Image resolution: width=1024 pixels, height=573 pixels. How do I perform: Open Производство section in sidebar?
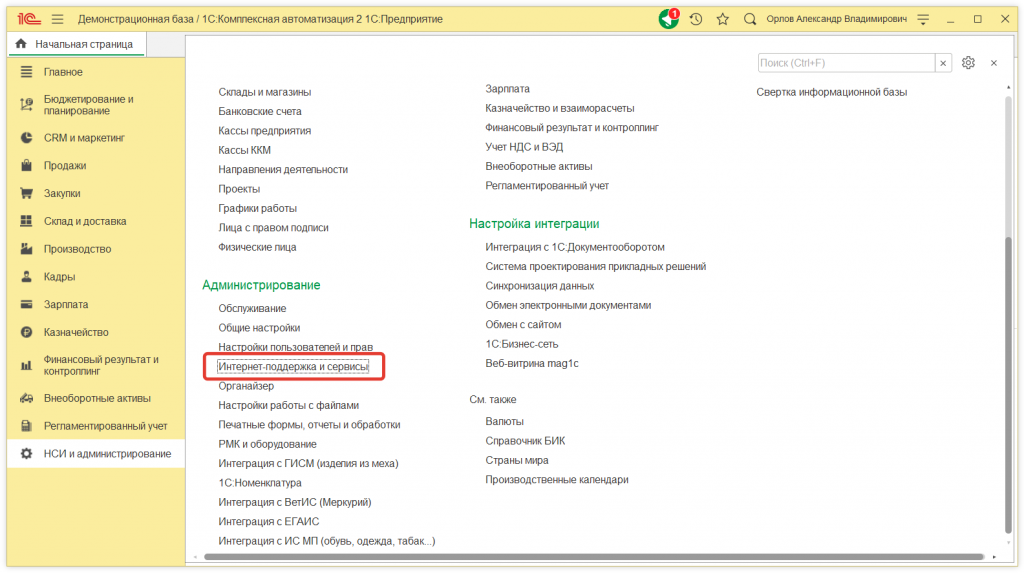coord(96,249)
